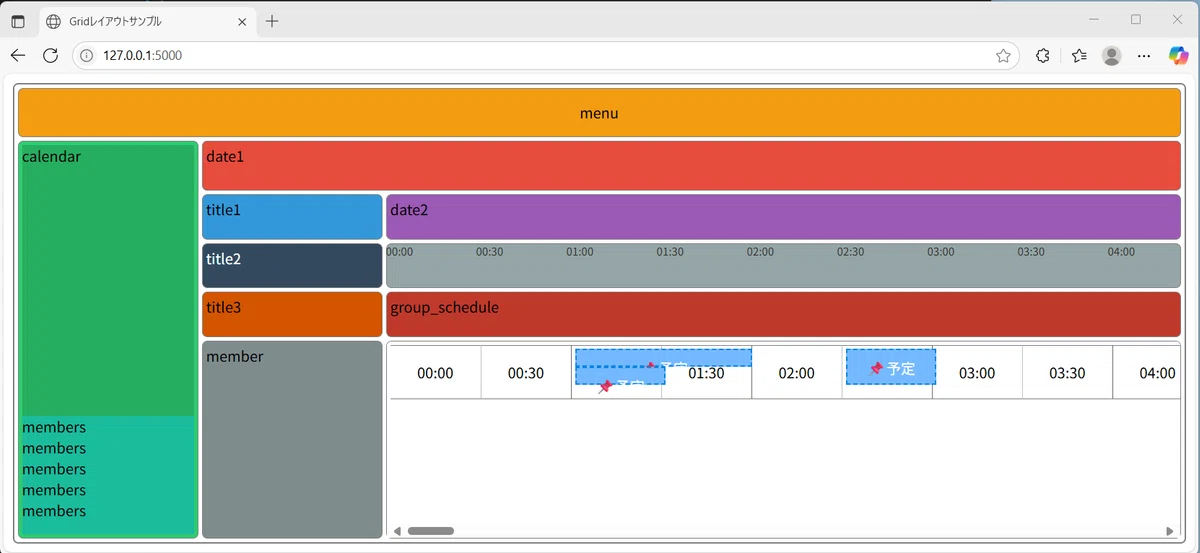Click the horizontal scrollbar thumb under the schedule
The height and width of the screenshot is (553, 1200).
(x=431, y=531)
